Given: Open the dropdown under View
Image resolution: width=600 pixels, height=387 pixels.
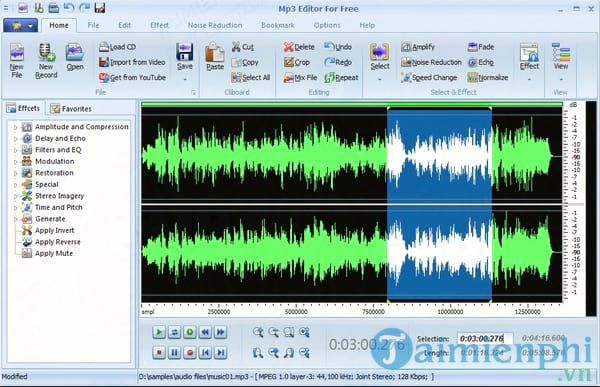Looking at the screenshot, I should (561, 79).
